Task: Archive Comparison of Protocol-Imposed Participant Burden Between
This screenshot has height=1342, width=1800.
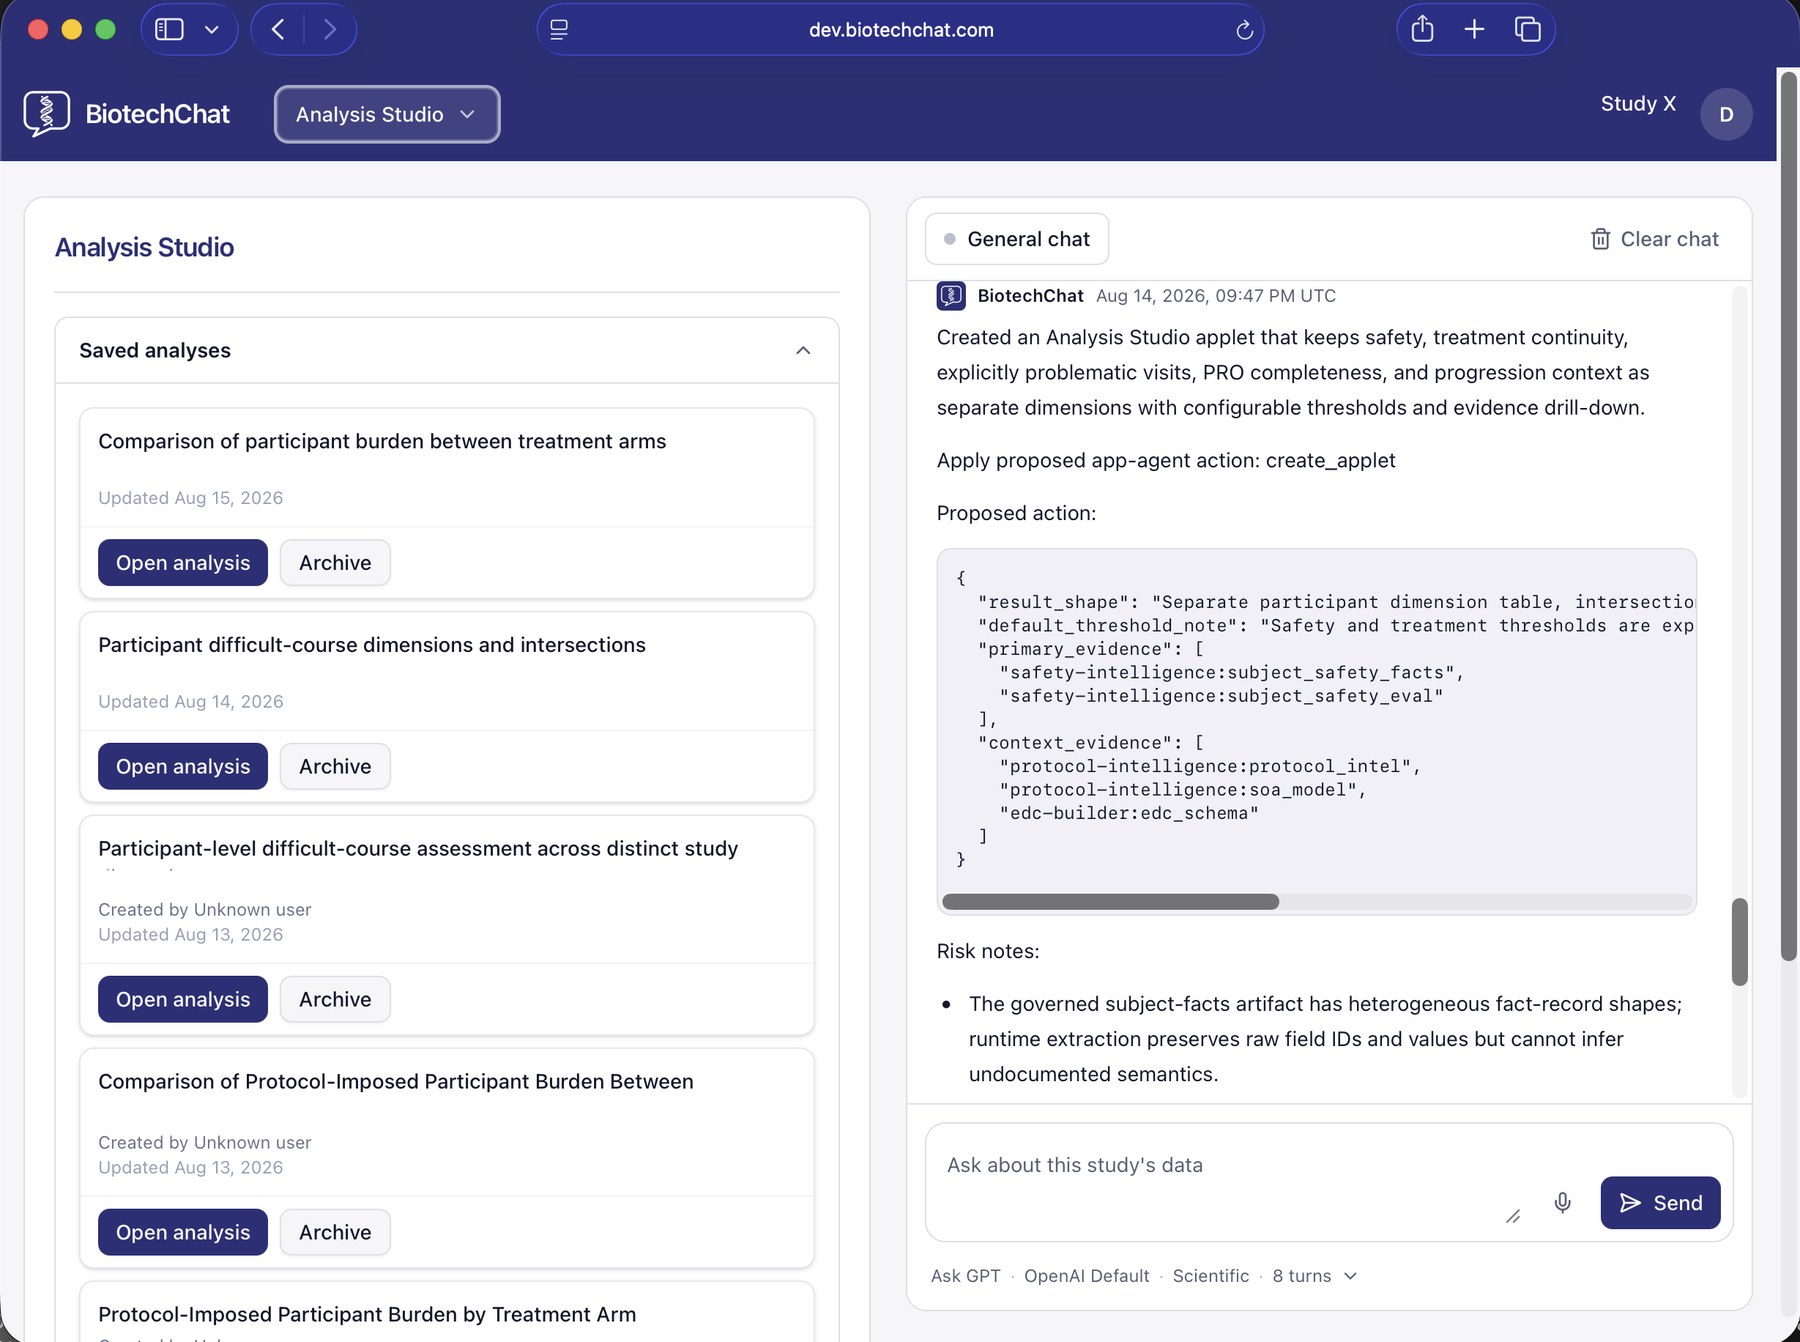Action: tap(335, 1233)
